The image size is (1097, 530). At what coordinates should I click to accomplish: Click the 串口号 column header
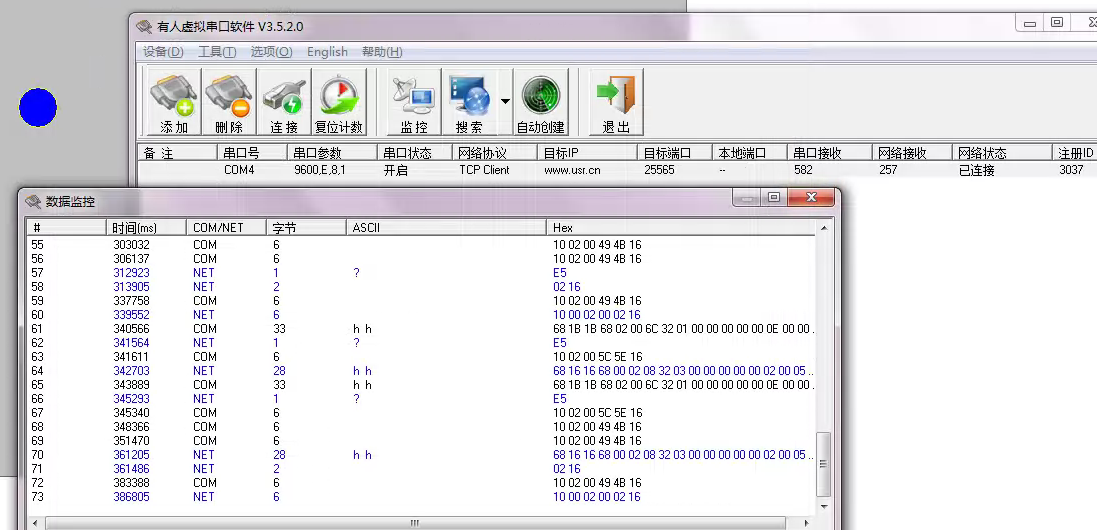click(x=253, y=153)
